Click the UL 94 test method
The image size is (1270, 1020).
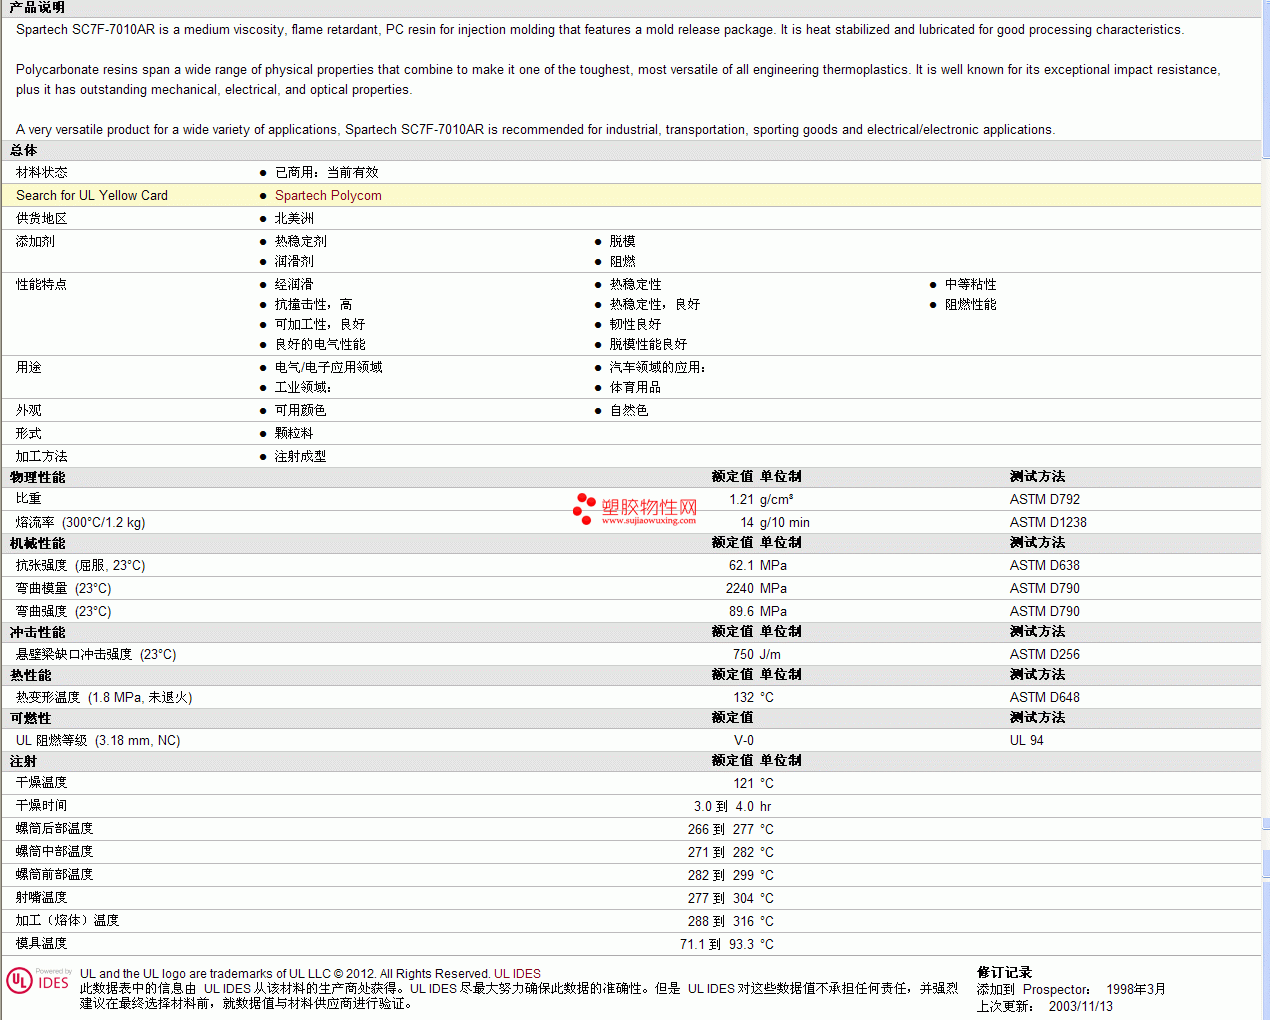[1026, 740]
